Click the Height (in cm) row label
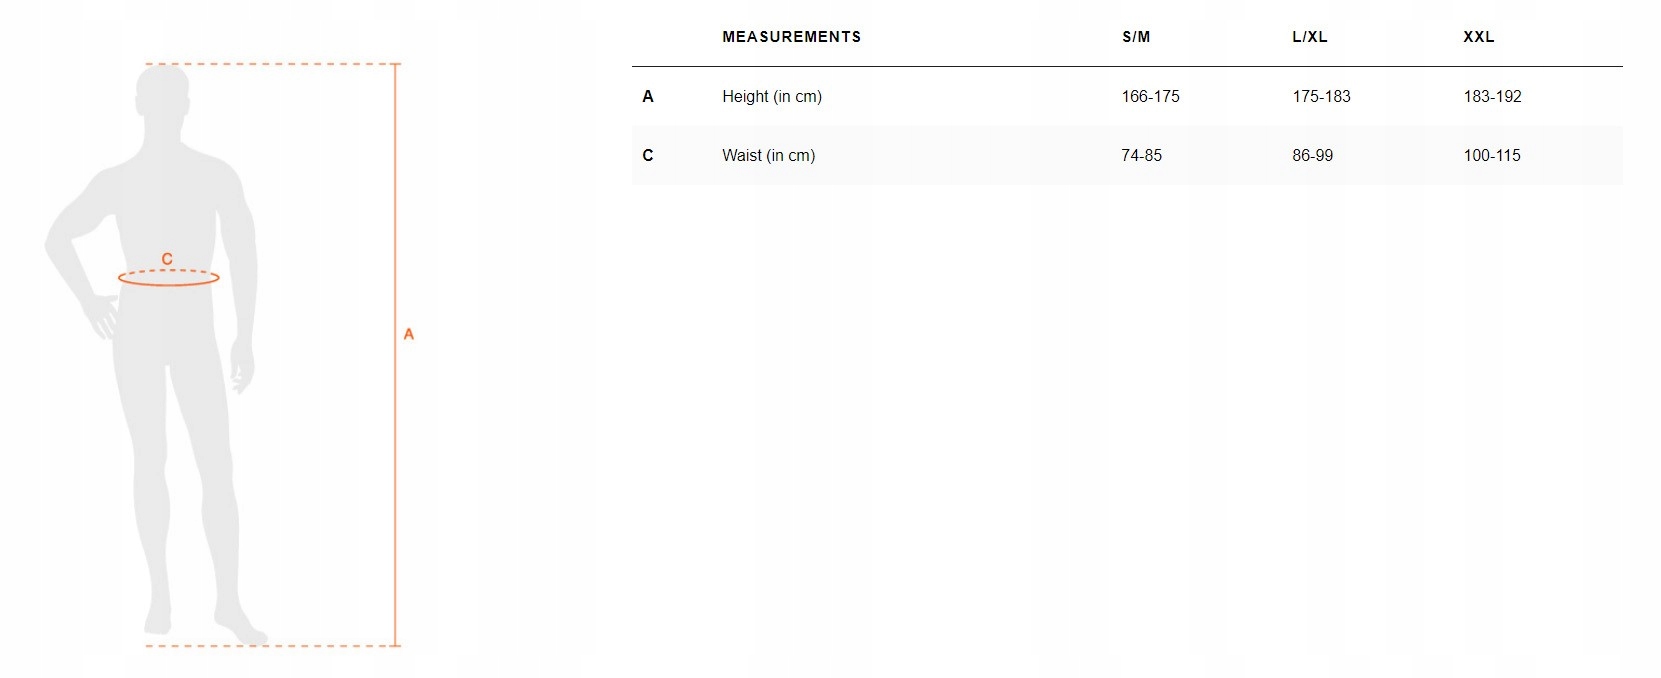Screen dimensions: 1661x678 [x=772, y=97]
